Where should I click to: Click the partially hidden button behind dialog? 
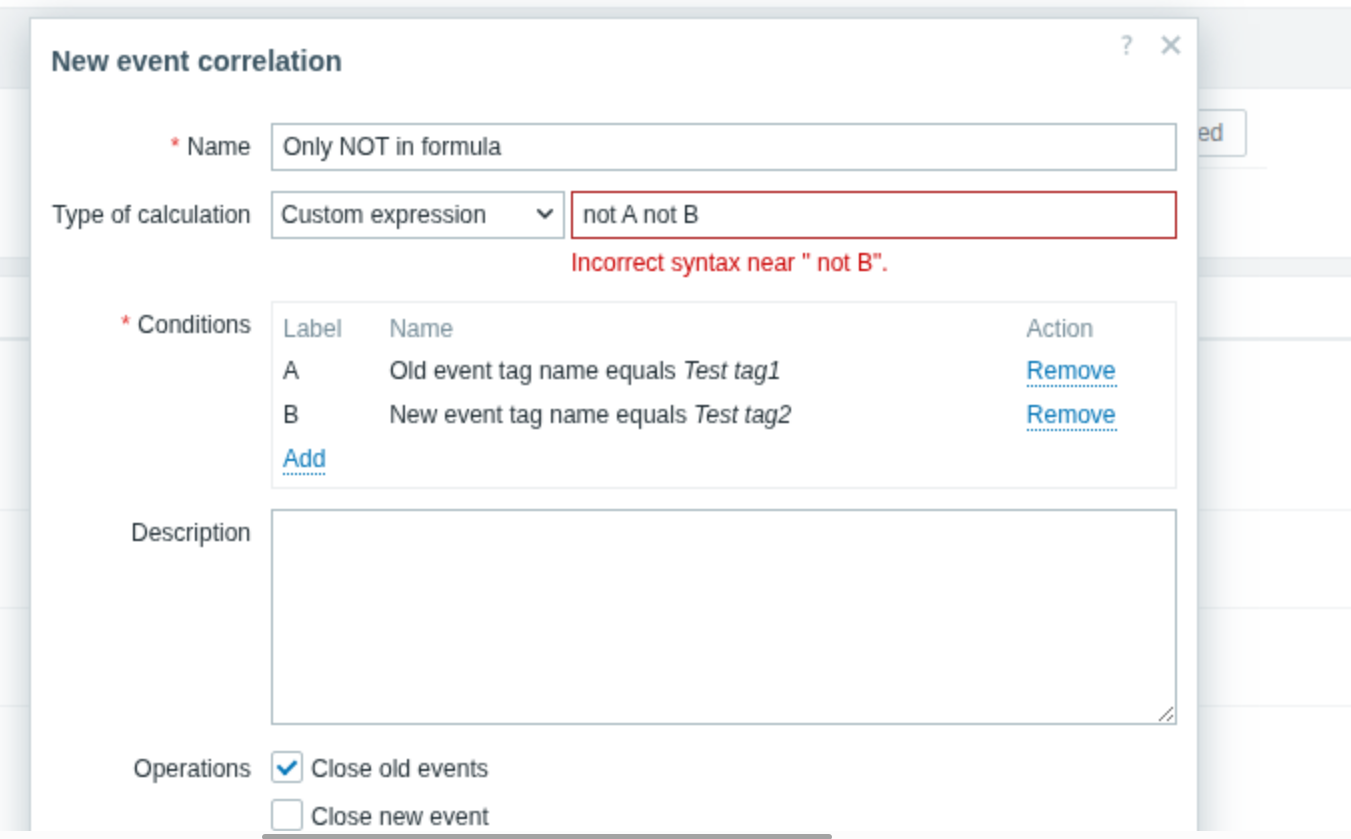click(x=1221, y=133)
